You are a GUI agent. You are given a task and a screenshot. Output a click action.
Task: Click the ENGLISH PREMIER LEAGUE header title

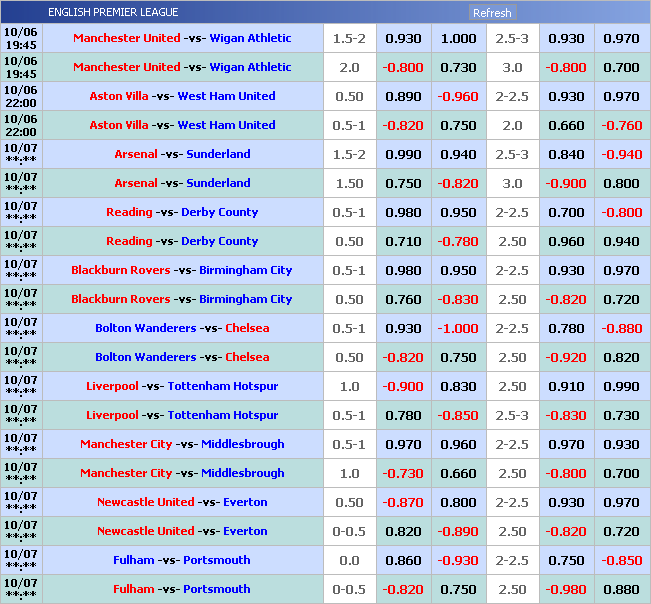[x=113, y=12]
